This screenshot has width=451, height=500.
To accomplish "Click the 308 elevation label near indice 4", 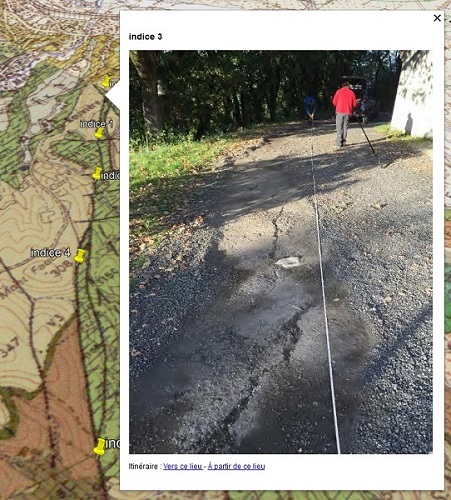I will 63,269.
